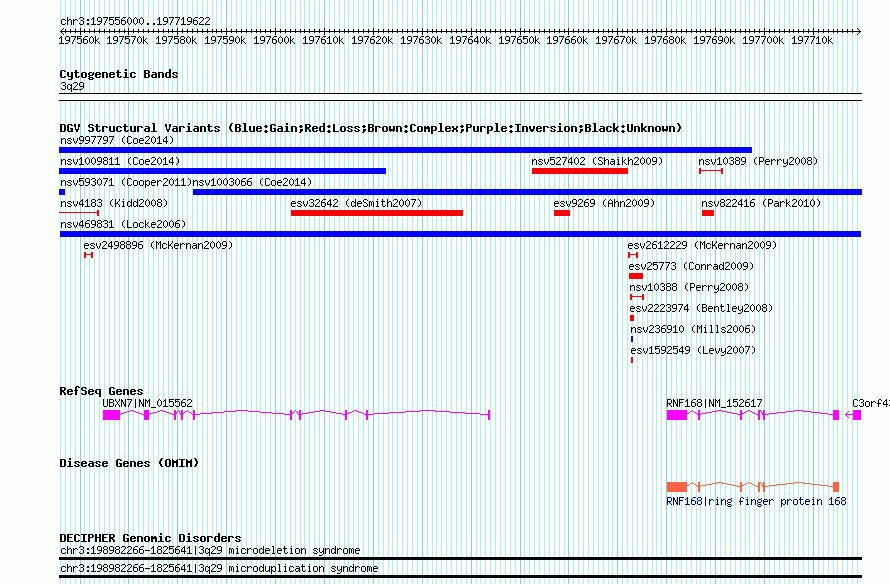Select the nsv593071 (Cooper2011) small blue block
The width and height of the screenshot is (890, 584).
[x=62, y=192]
